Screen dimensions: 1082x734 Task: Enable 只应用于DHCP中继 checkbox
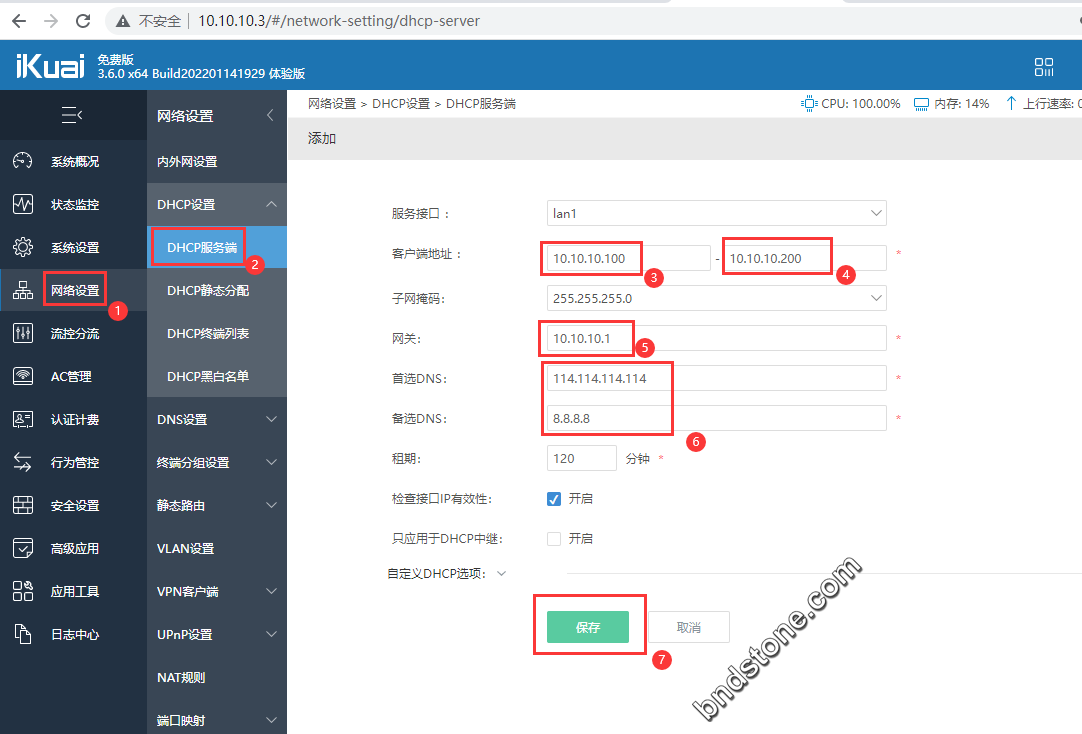[x=553, y=539]
